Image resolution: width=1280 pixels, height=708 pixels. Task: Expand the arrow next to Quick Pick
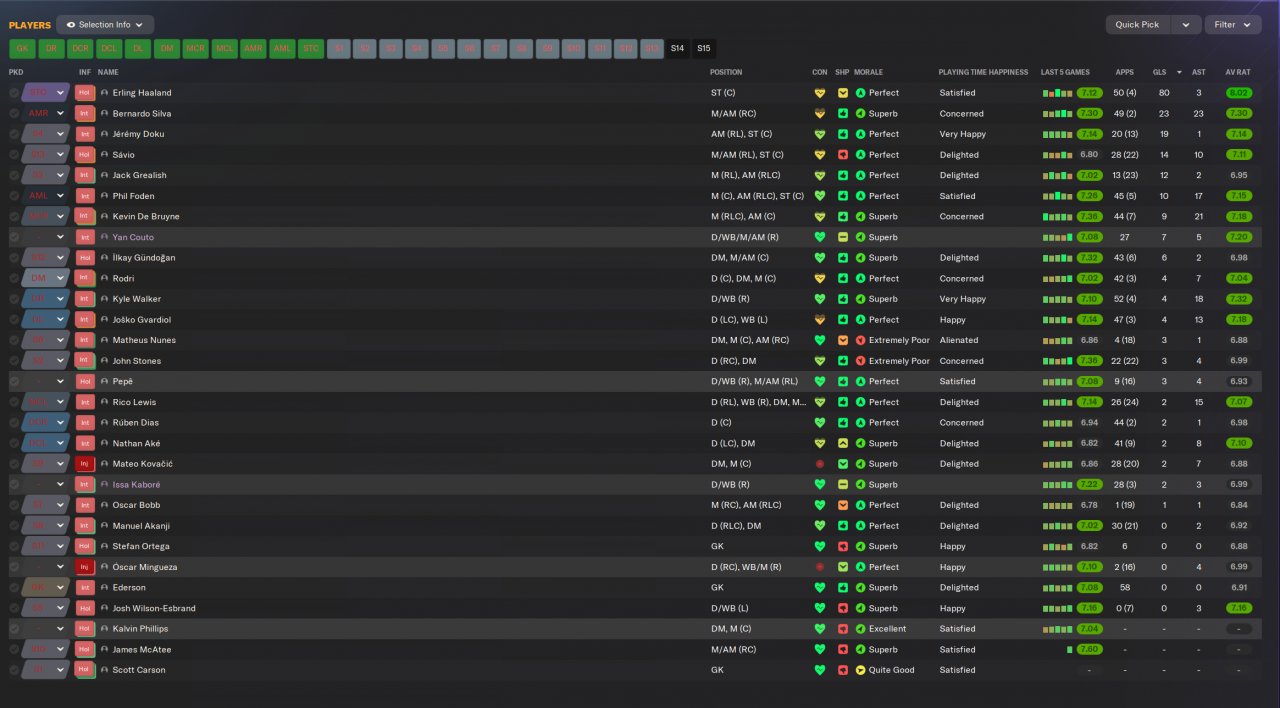1186,25
